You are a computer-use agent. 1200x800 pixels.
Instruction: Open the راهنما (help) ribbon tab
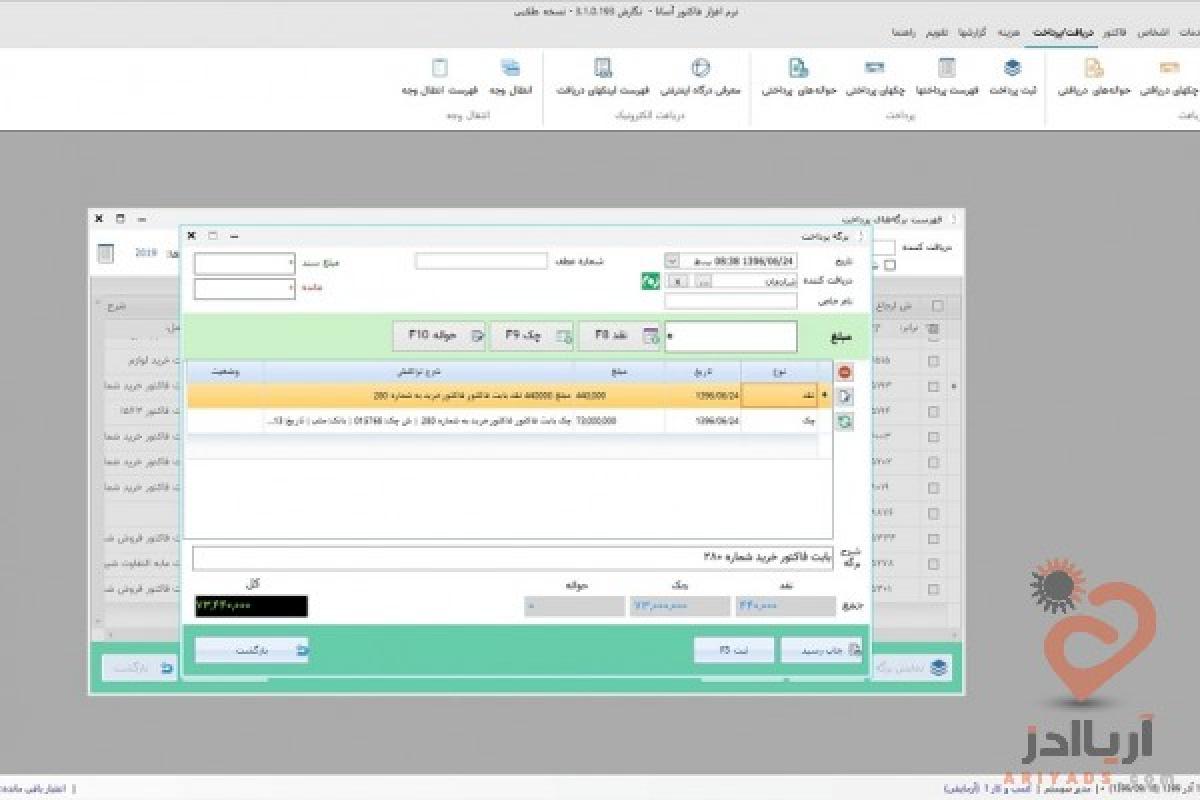(x=903, y=32)
